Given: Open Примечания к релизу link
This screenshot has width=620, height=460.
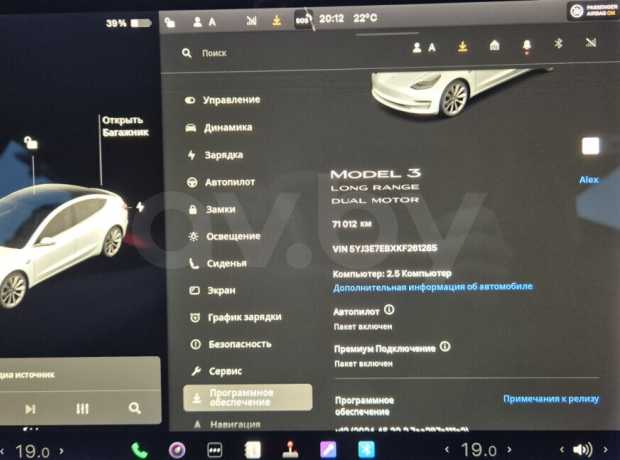Looking at the screenshot, I should pos(551,399).
